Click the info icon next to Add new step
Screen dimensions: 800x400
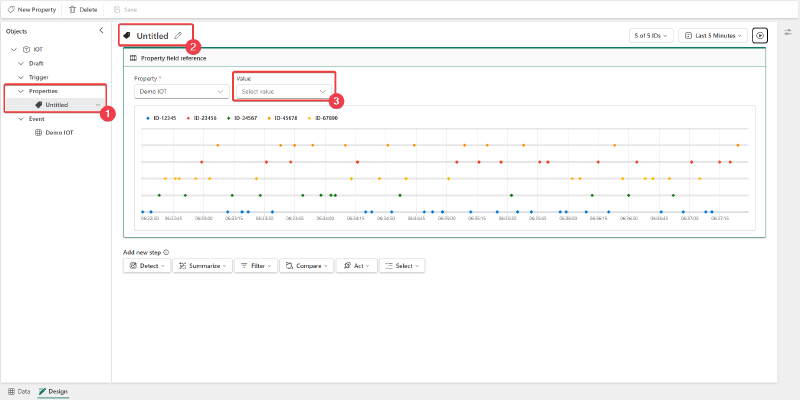pyautogui.click(x=166, y=252)
